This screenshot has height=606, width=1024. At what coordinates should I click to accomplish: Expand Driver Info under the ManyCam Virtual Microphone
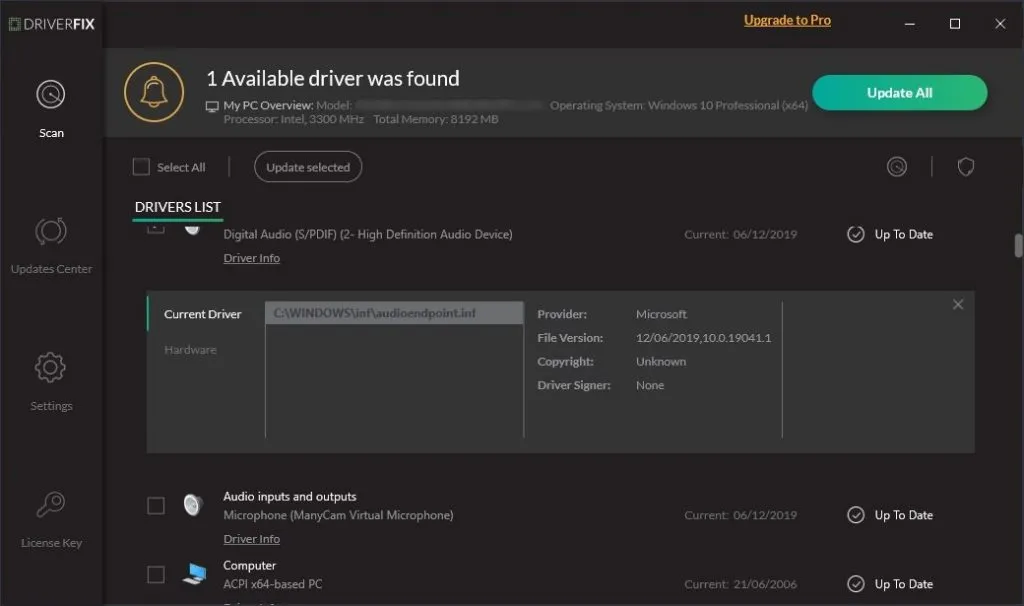(x=251, y=538)
